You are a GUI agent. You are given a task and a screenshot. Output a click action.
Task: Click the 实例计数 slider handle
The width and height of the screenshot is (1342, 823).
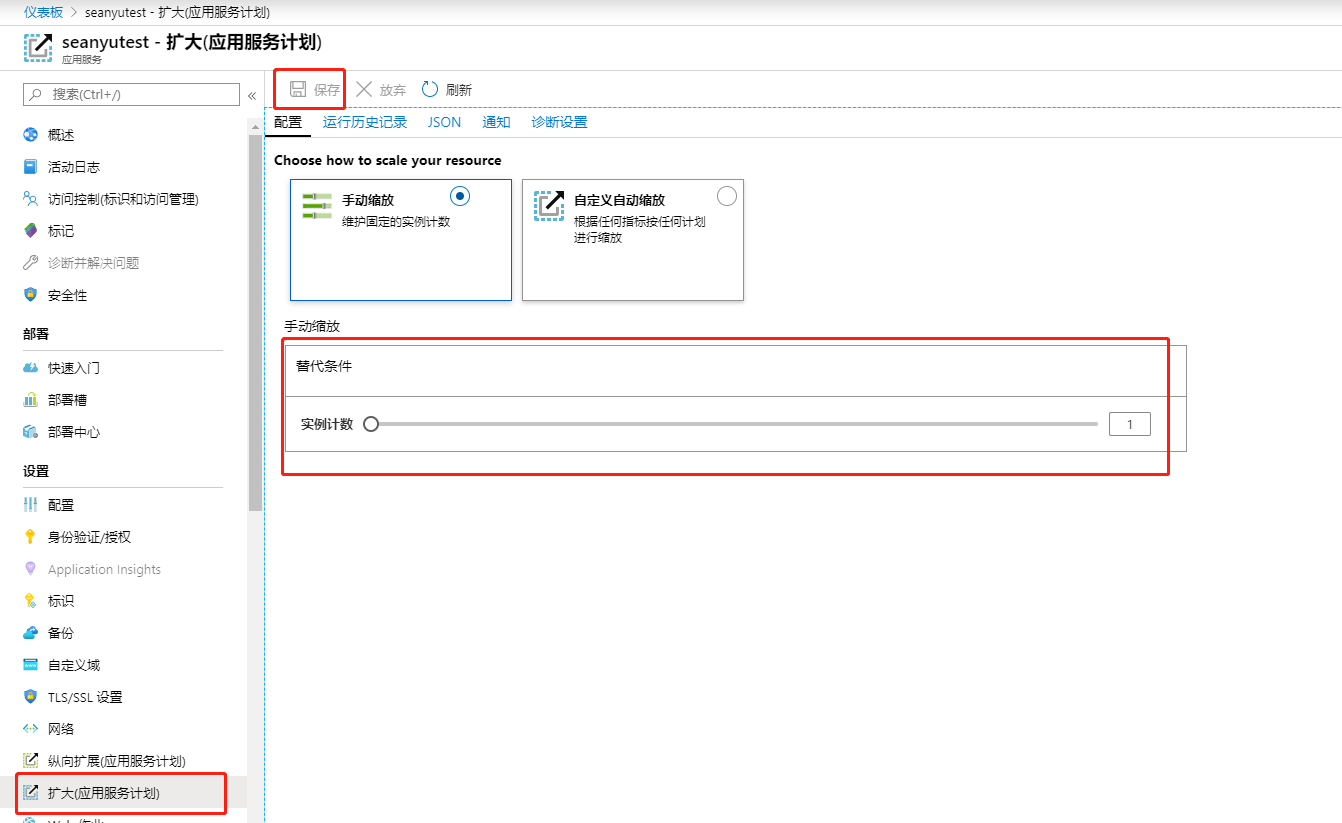tap(371, 424)
